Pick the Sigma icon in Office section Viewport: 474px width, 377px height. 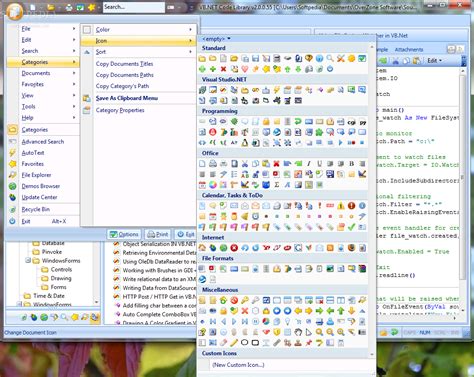pyautogui.click(x=277, y=184)
